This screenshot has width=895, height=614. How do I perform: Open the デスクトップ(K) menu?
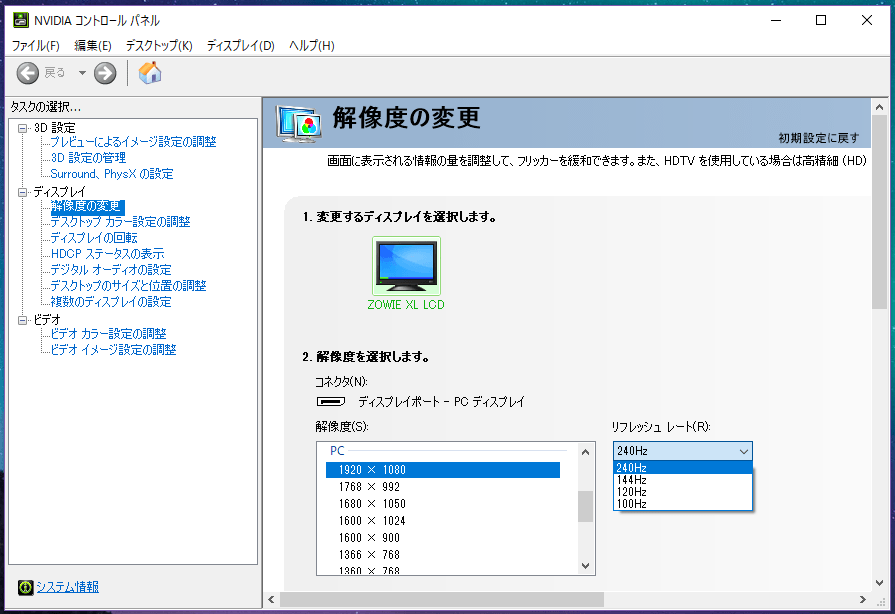coord(159,46)
